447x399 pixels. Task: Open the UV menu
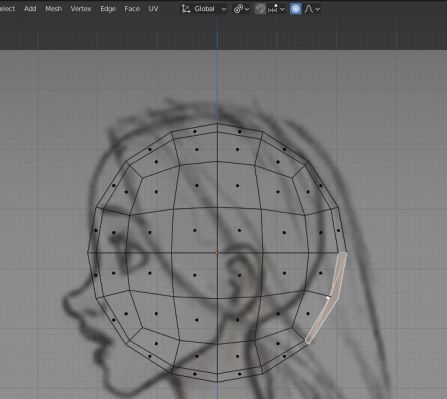(153, 9)
